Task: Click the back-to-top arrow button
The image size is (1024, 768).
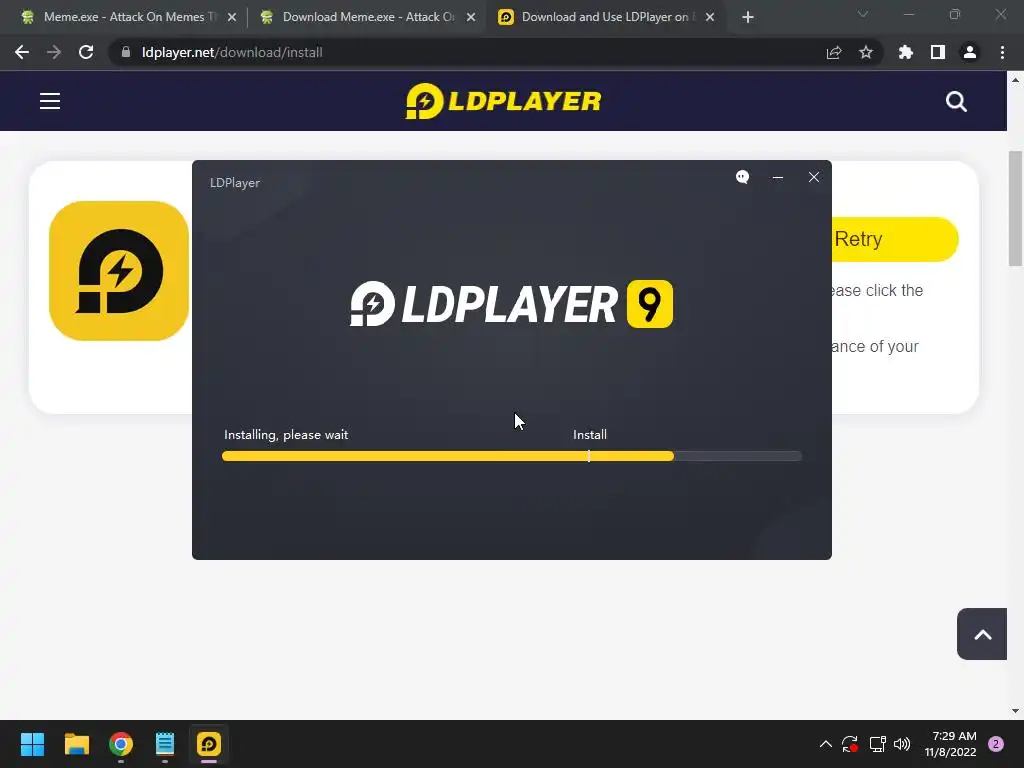Action: (x=982, y=634)
